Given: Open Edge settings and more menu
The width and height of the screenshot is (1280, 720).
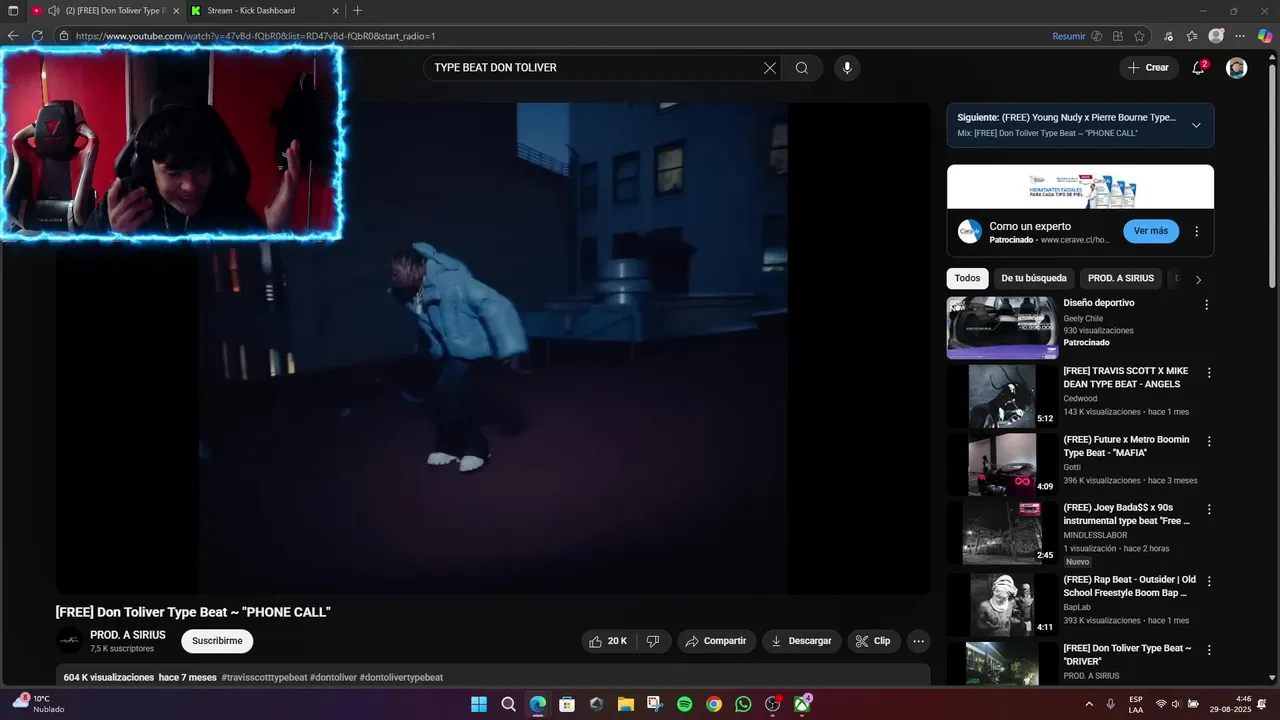Looking at the screenshot, I should tap(1240, 36).
